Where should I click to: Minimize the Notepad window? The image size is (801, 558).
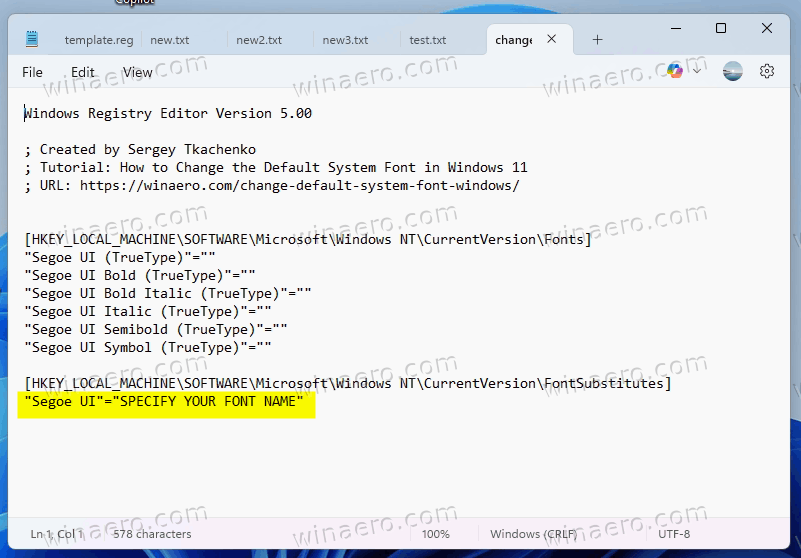tap(676, 29)
